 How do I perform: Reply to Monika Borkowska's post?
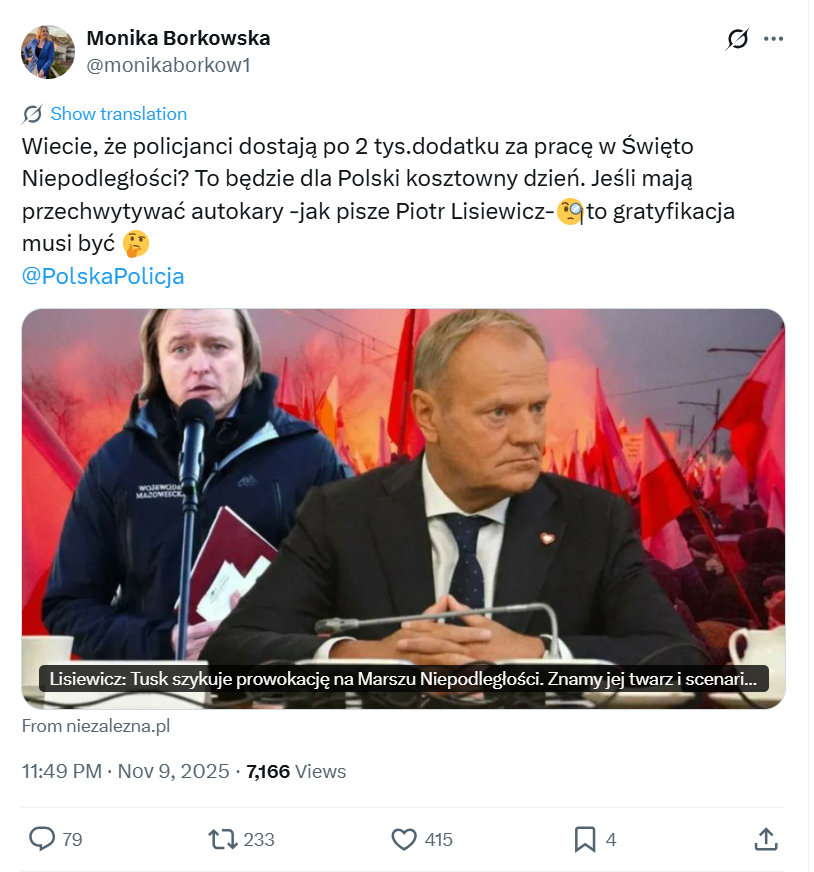coord(40,840)
